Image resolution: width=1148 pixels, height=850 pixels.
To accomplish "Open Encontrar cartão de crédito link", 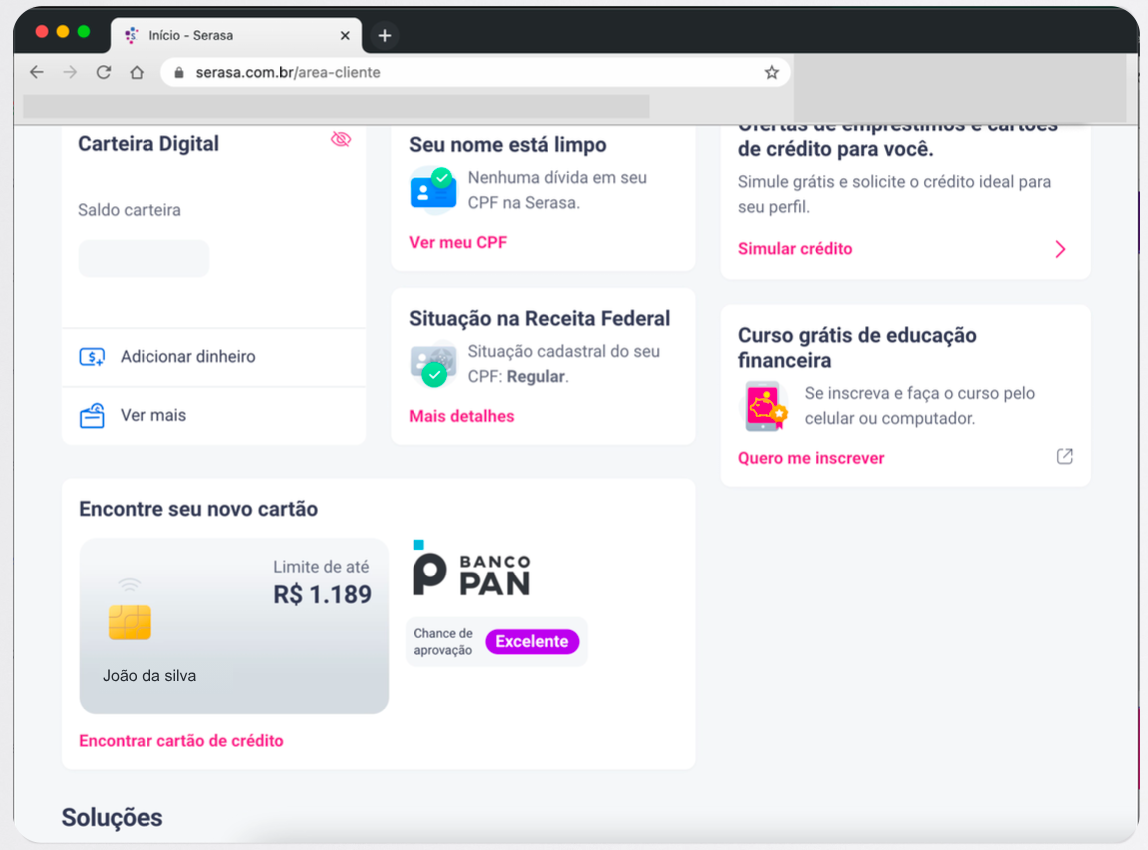I will tap(181, 741).
